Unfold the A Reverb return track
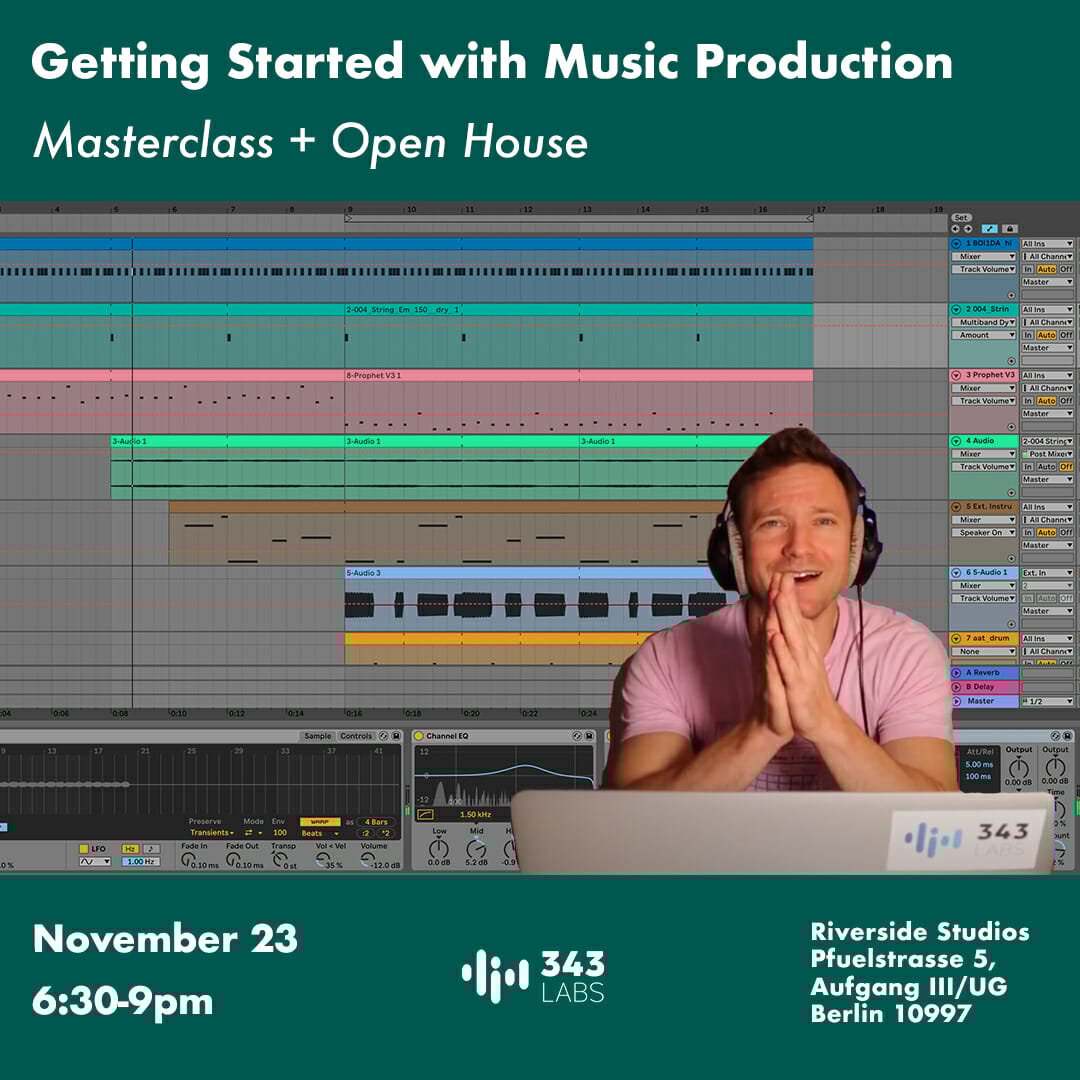Screen dimensions: 1080x1080 point(956,673)
